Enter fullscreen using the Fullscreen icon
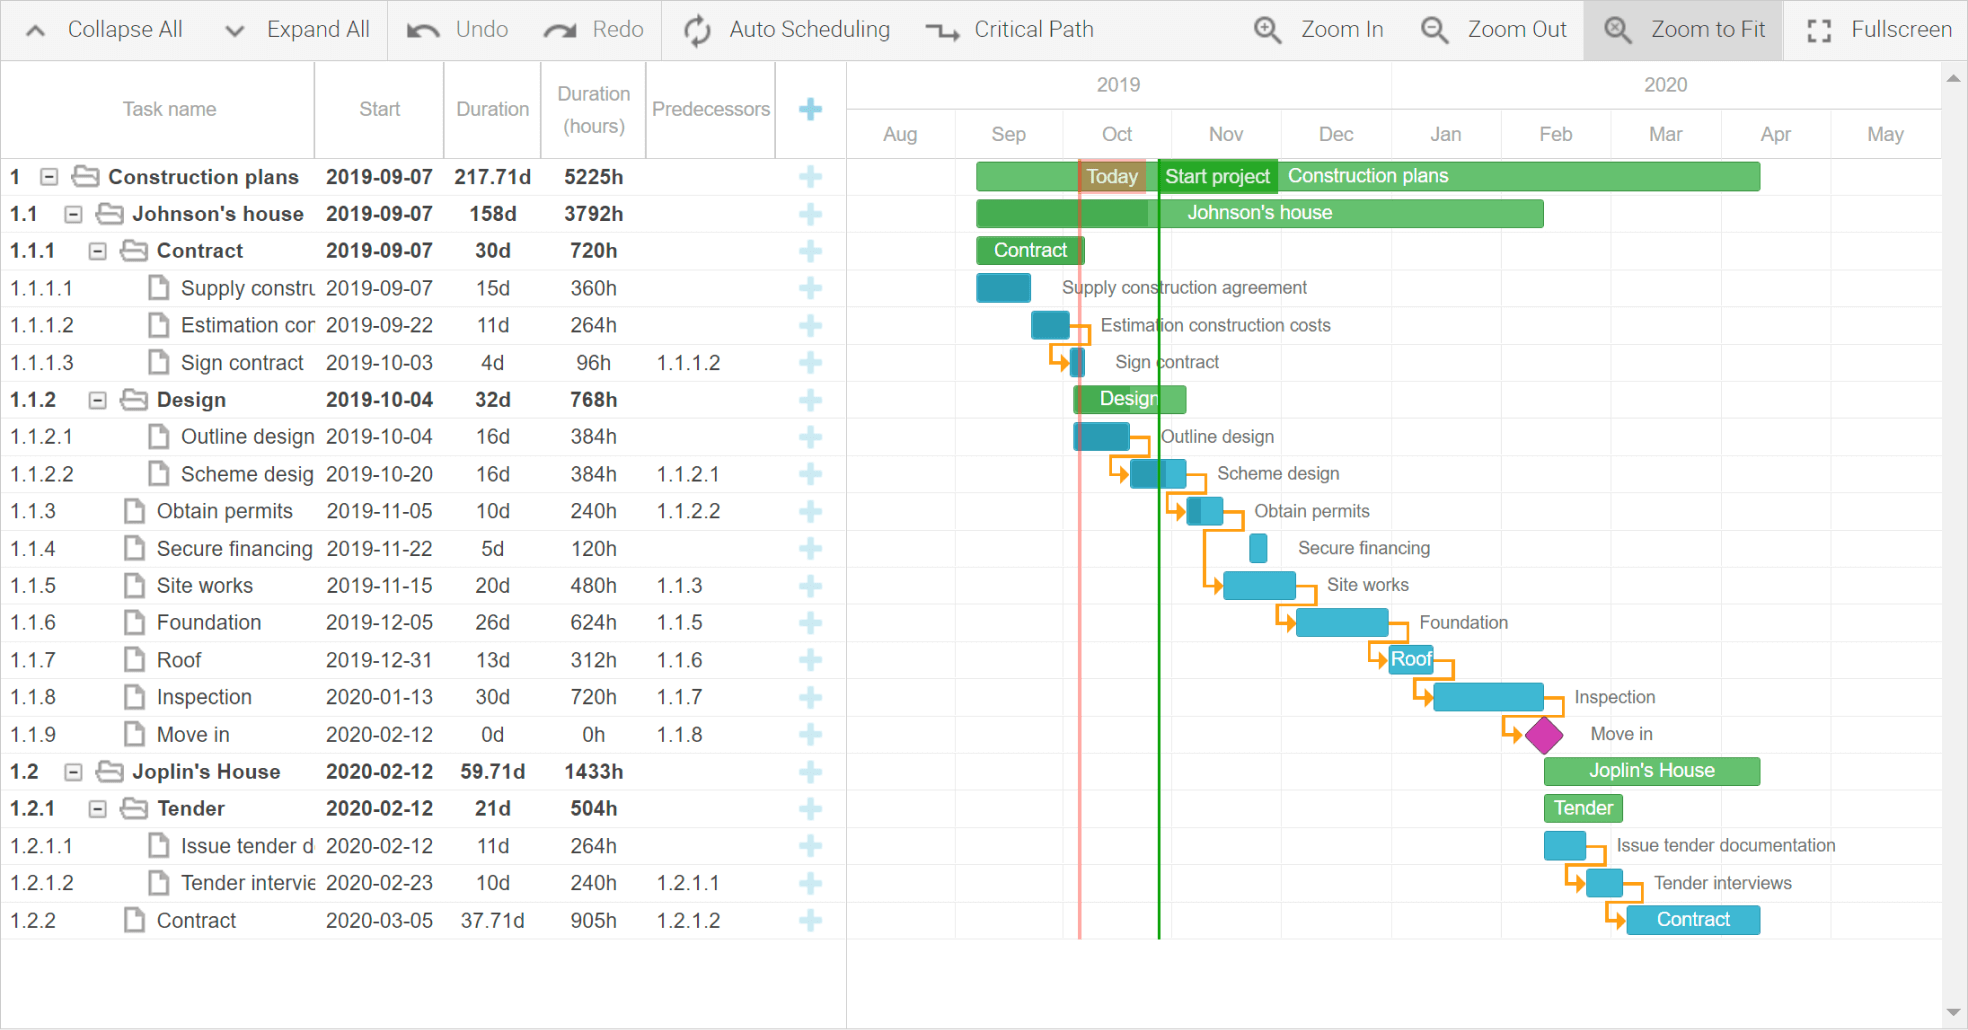This screenshot has width=1968, height=1030. (1818, 29)
